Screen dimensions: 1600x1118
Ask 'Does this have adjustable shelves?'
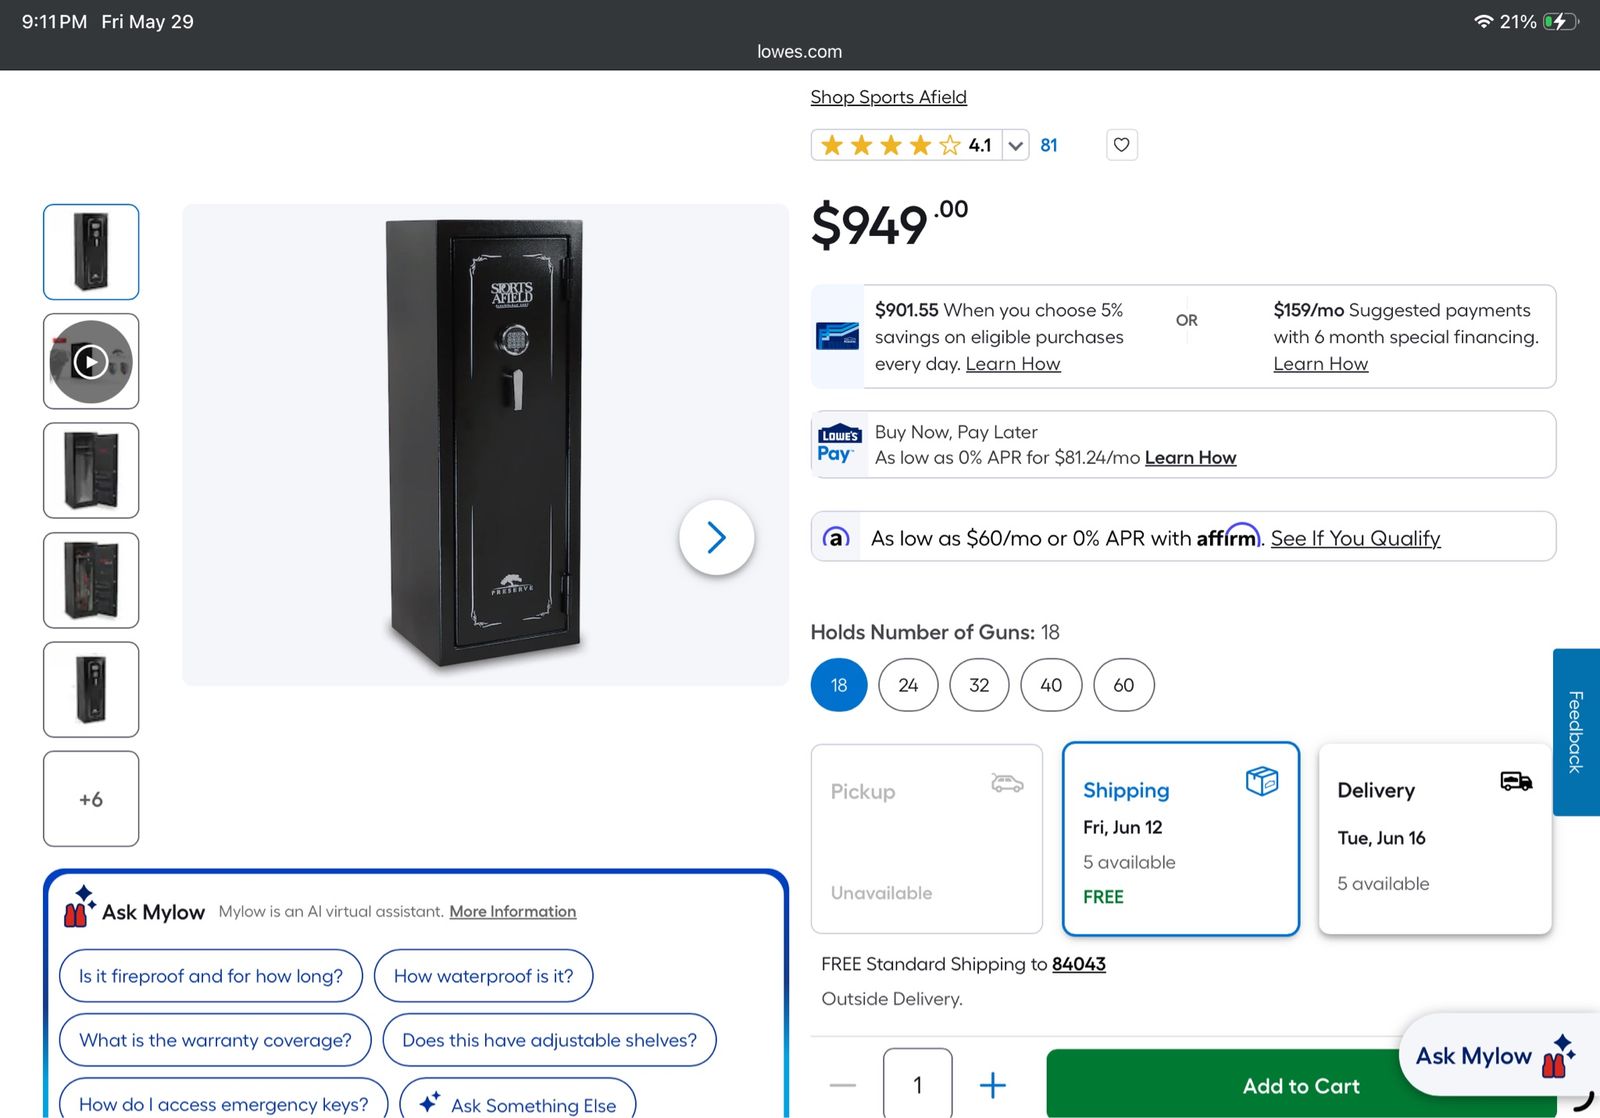(549, 1040)
